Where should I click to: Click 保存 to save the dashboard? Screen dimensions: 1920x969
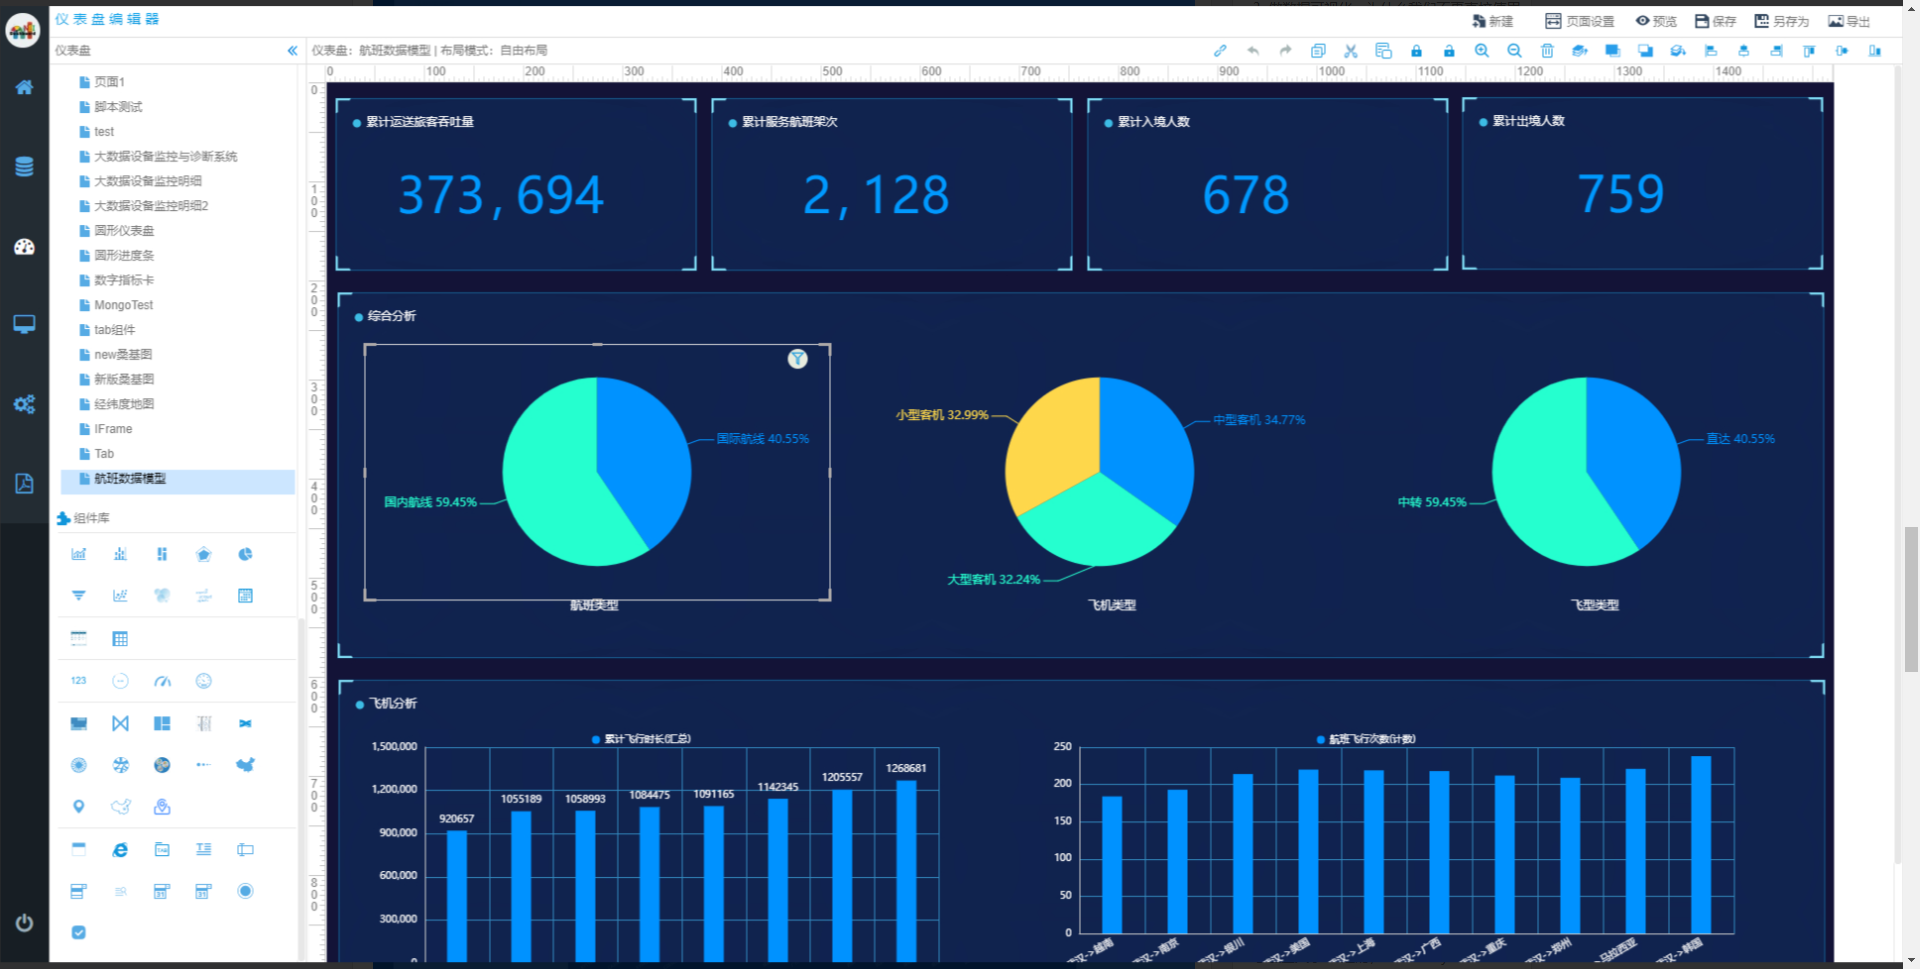[x=1716, y=21]
